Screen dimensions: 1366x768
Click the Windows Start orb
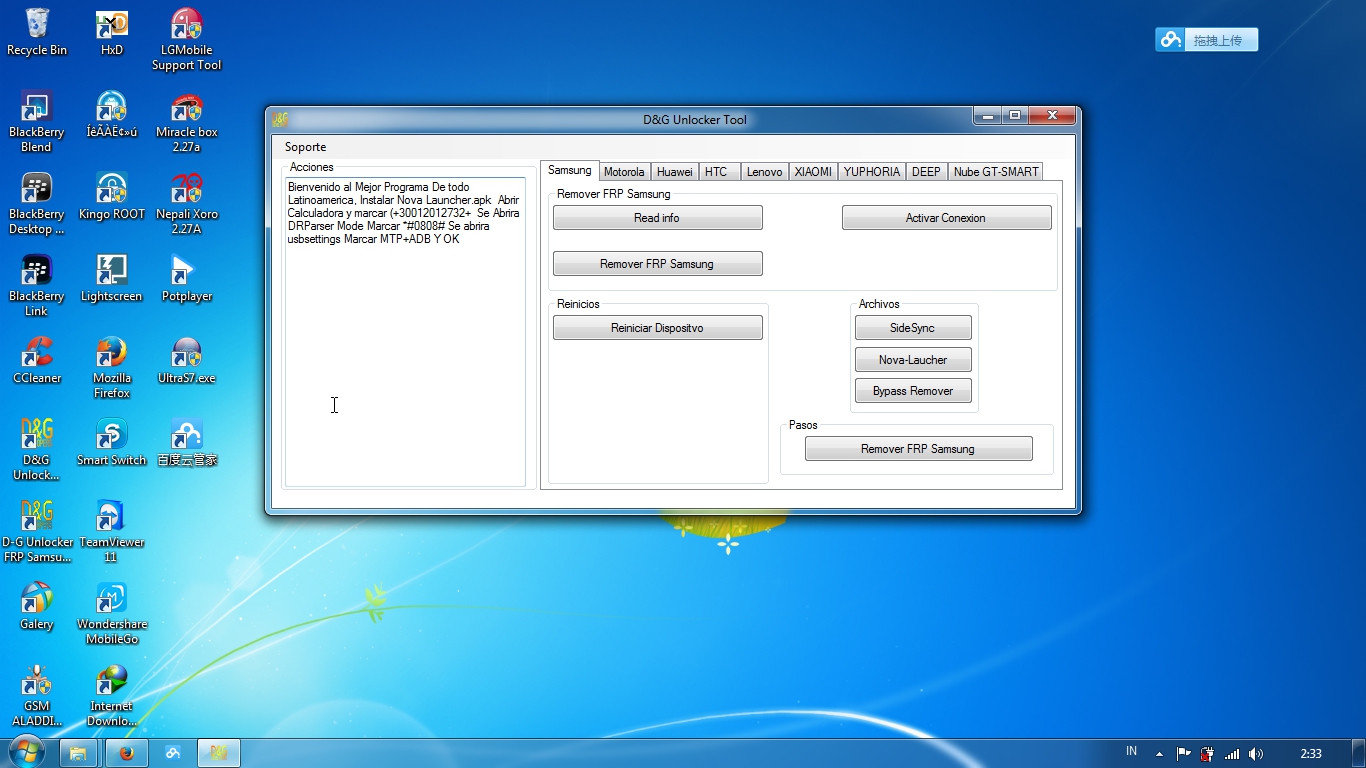pos(27,752)
